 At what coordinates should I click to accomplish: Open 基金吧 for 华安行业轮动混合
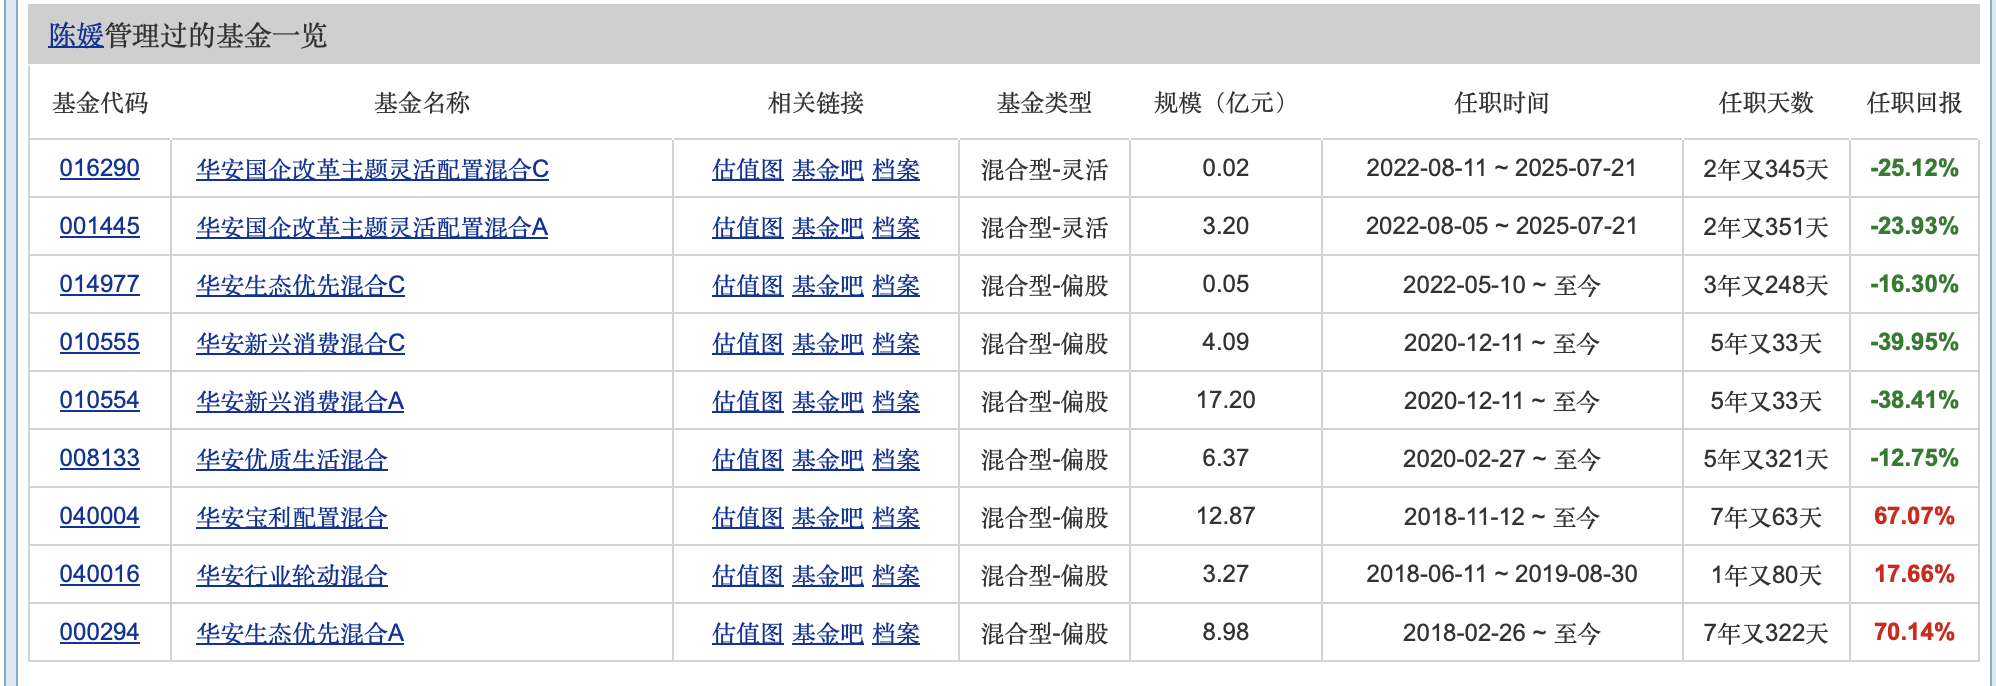click(x=827, y=576)
